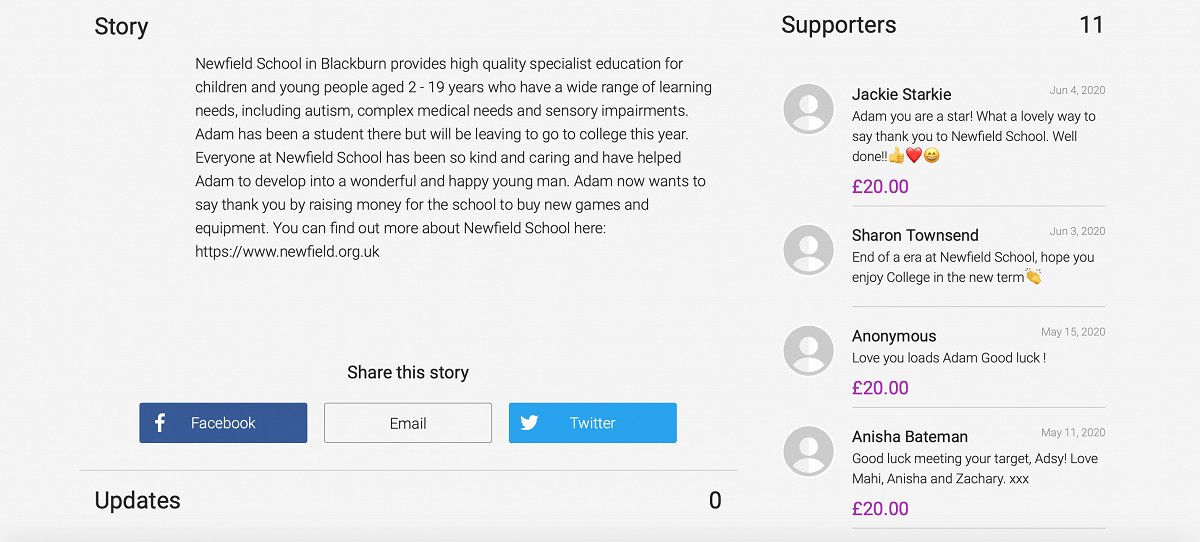Select the Jackie Starkie supporter name
The image size is (1200, 542).
coord(901,94)
